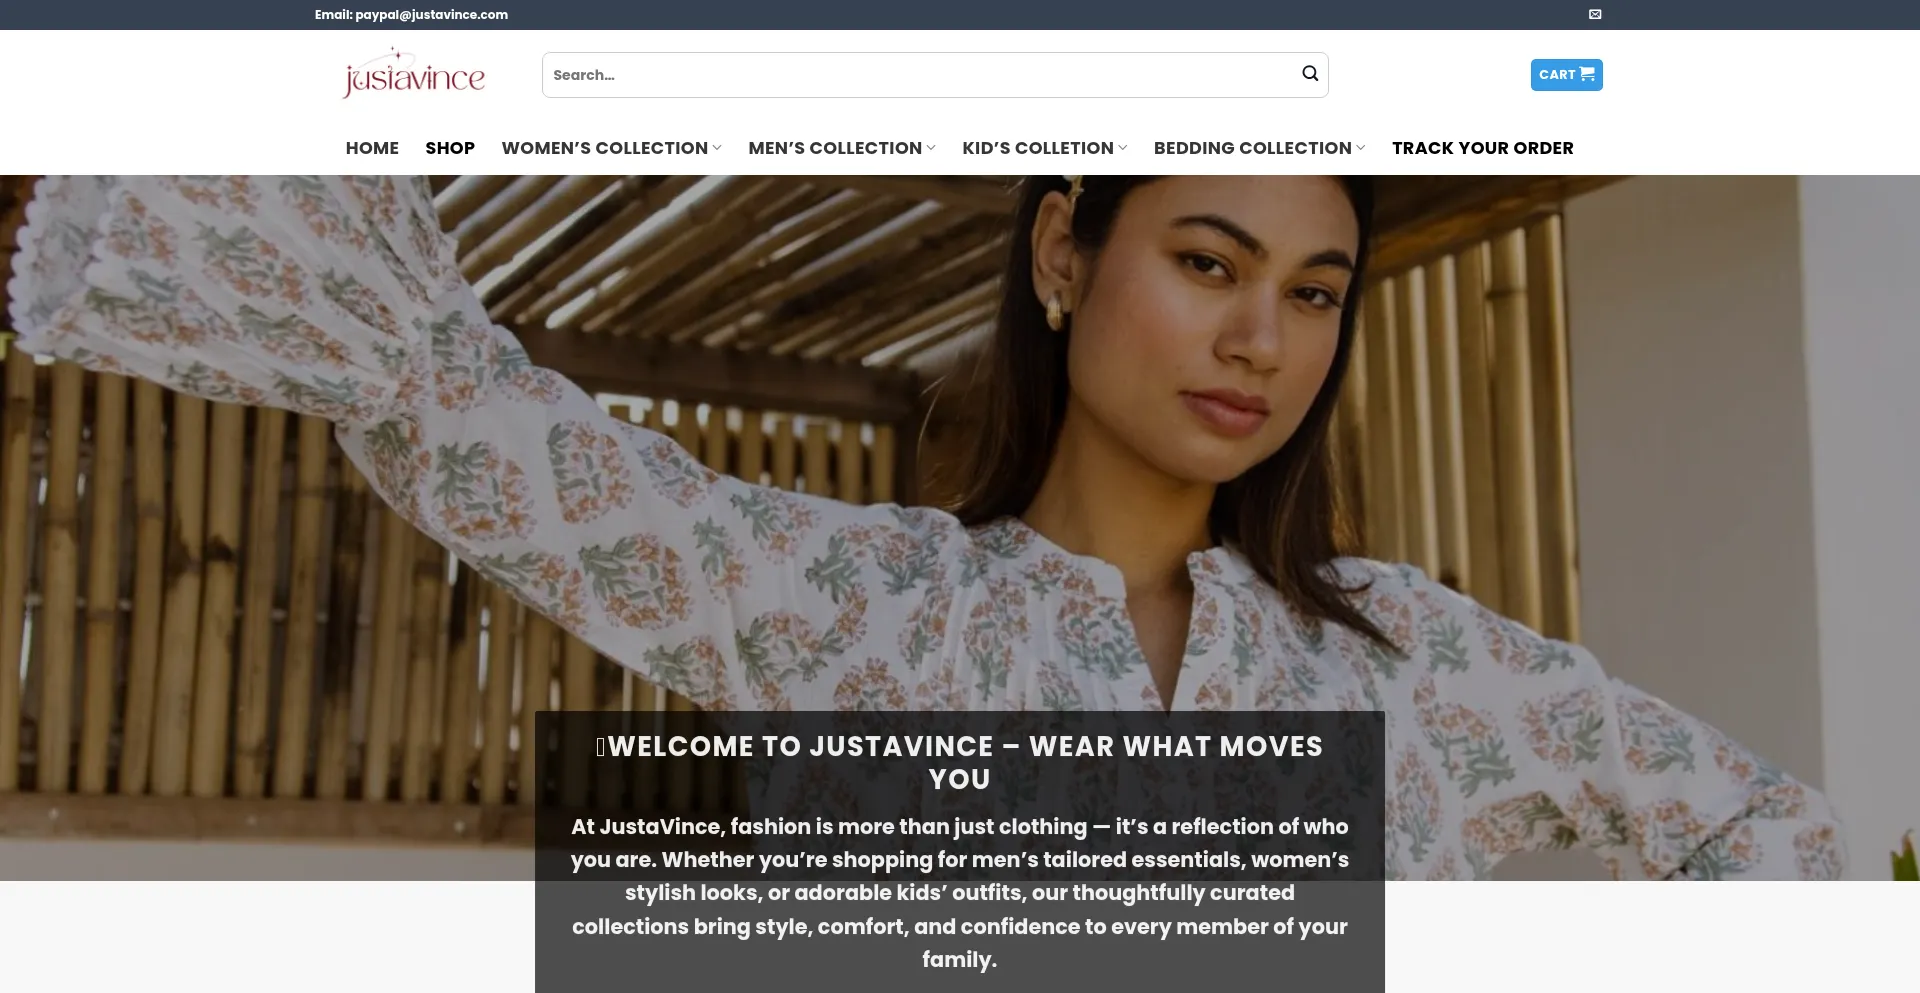Click the envelope icon in the top bar
Viewport: 1920px width, 993px height.
pyautogui.click(x=1595, y=14)
